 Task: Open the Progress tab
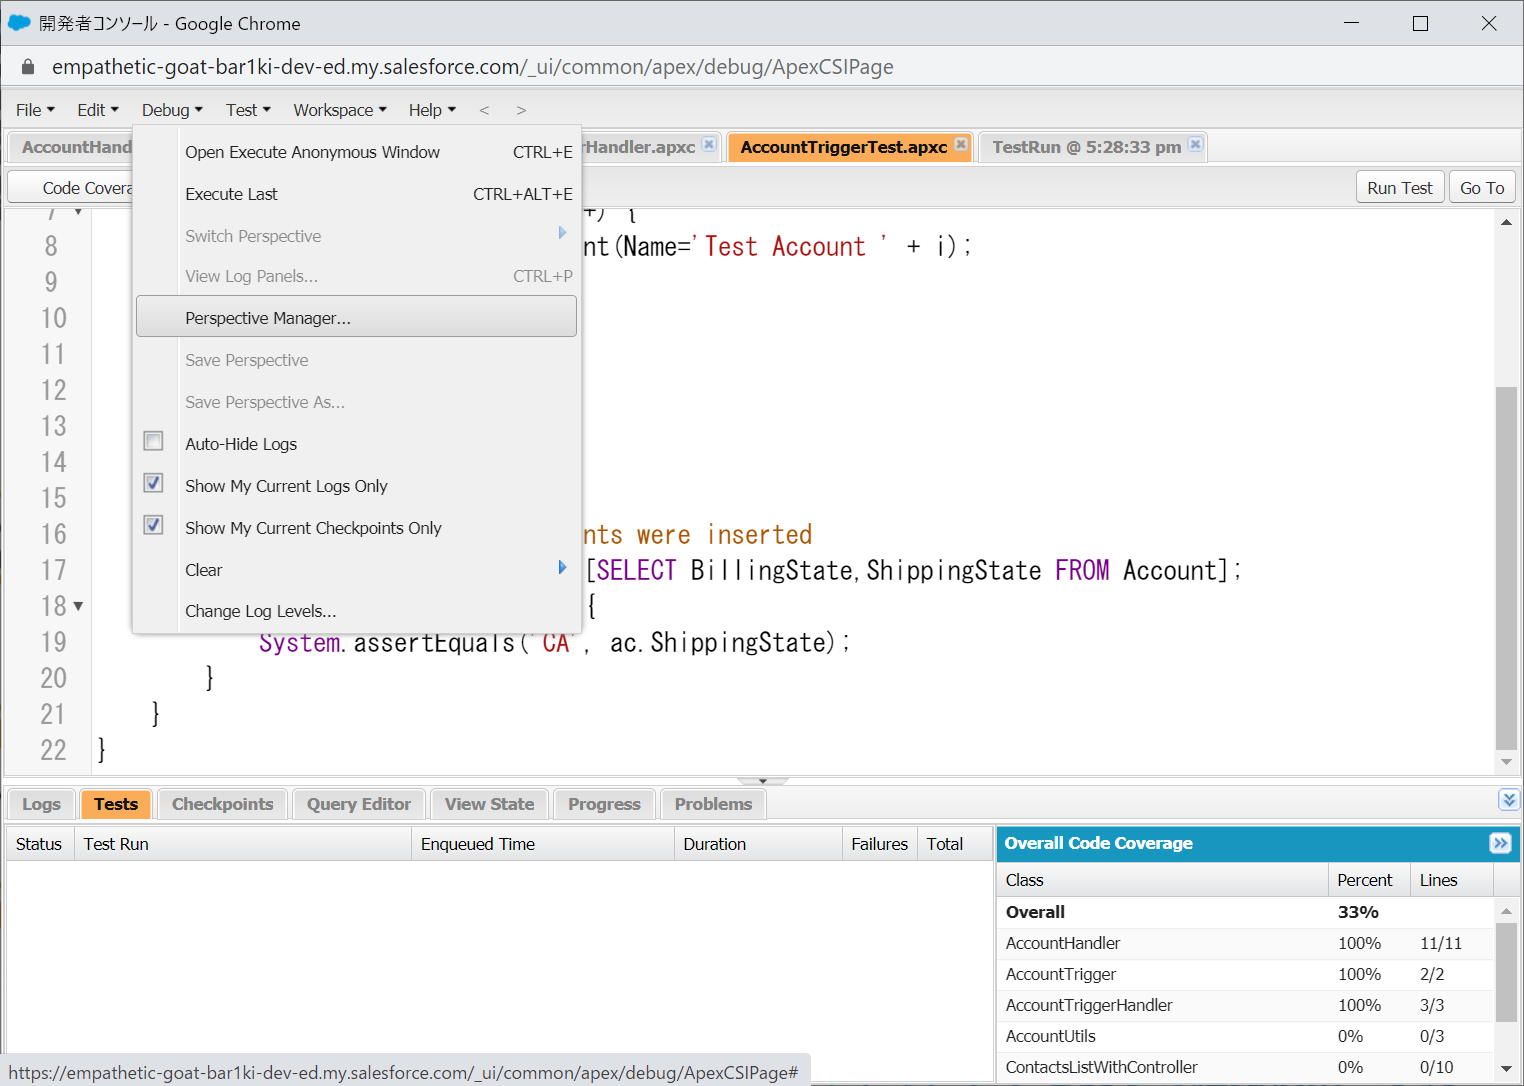[604, 804]
